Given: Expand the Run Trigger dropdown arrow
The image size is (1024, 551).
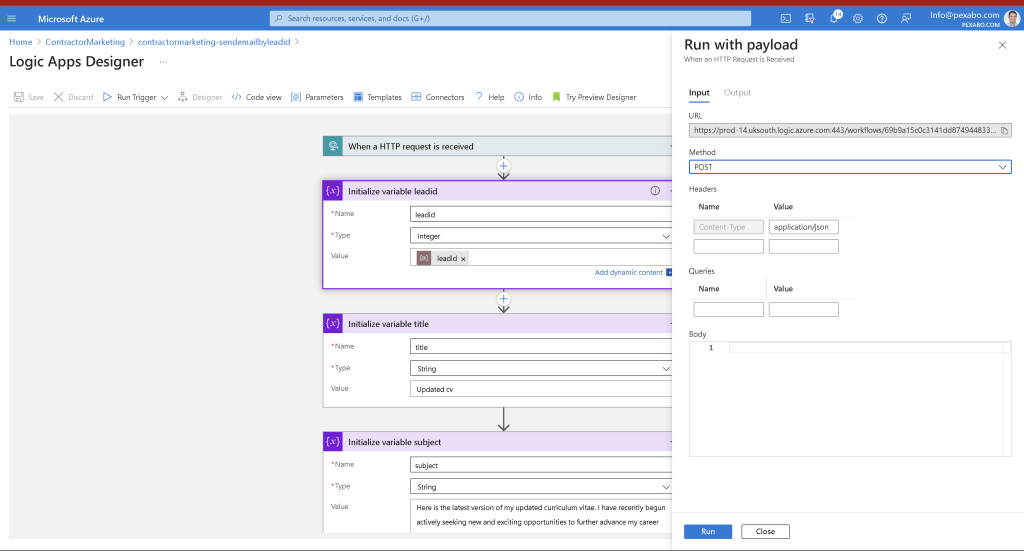Looking at the screenshot, I should click(165, 97).
